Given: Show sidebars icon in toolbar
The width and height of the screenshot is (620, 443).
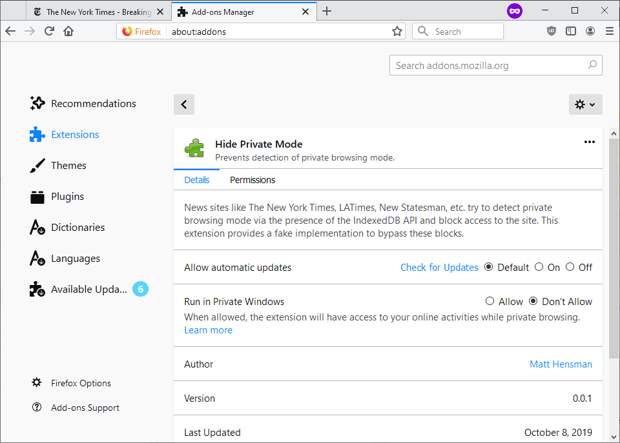Looking at the screenshot, I should click(x=571, y=31).
